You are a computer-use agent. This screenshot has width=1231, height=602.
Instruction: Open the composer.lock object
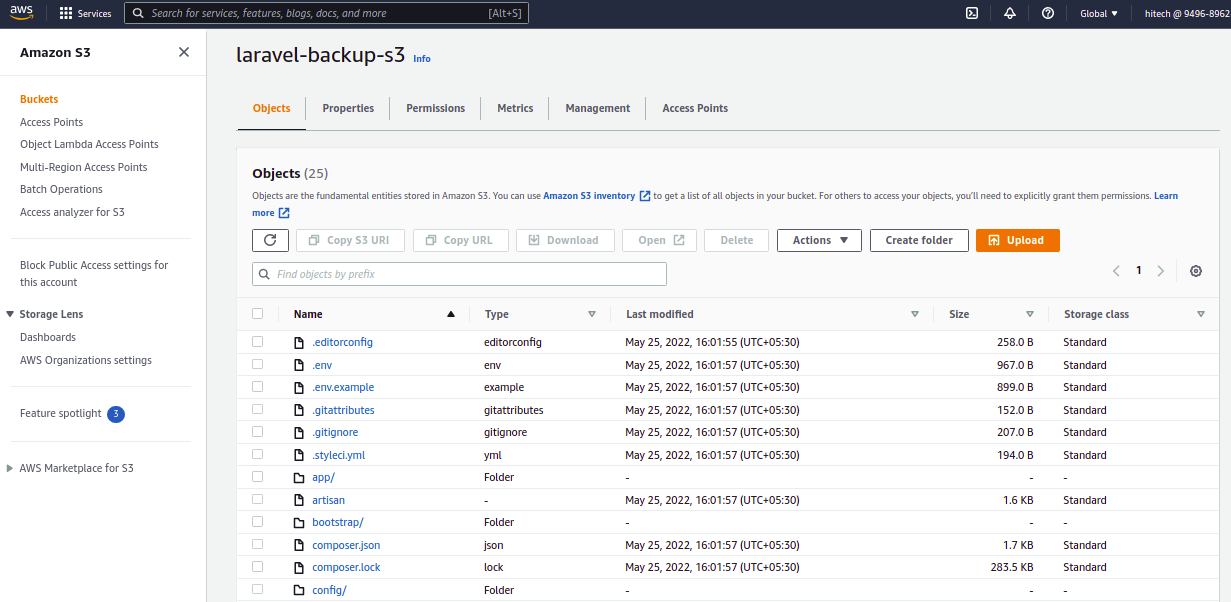click(346, 567)
